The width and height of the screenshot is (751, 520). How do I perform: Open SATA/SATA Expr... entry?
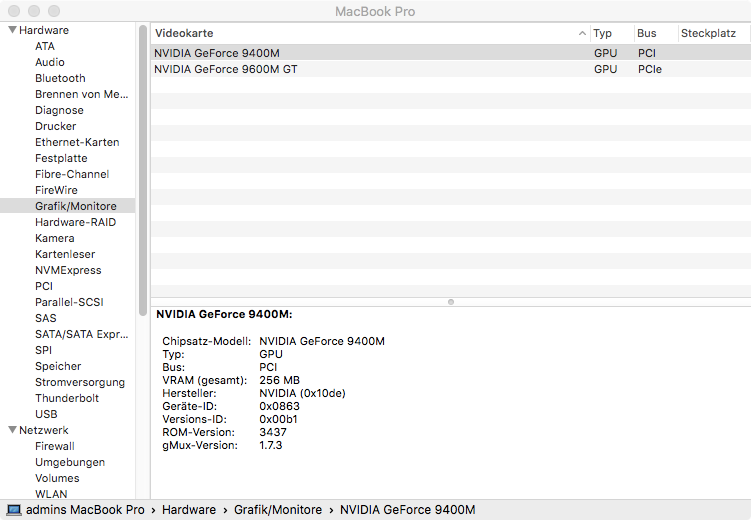pos(82,334)
